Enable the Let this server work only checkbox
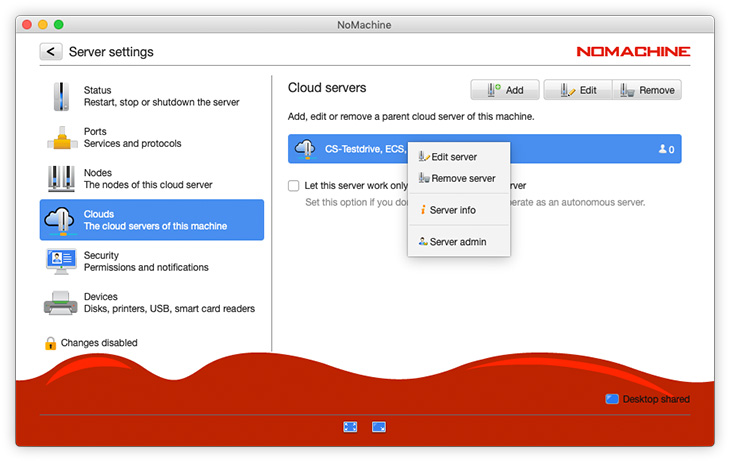Screen dimensions: 730x461 294,185
